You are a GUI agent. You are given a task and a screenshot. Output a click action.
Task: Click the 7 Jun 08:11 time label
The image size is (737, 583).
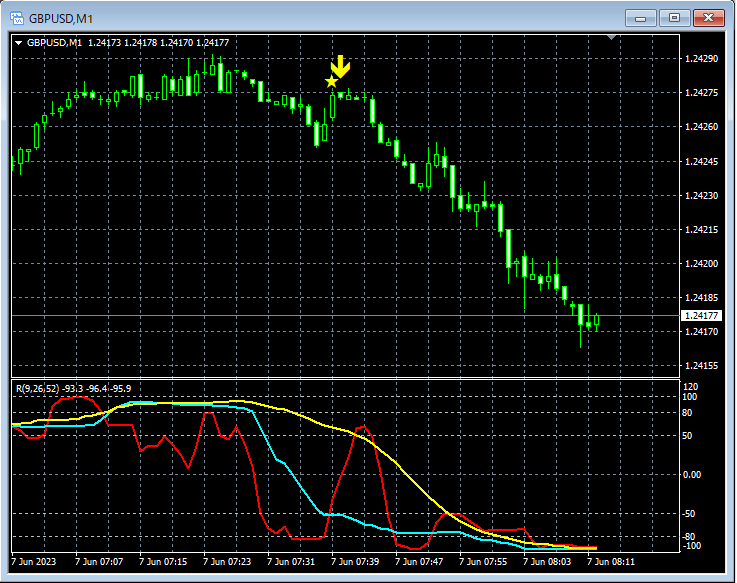[611, 562]
